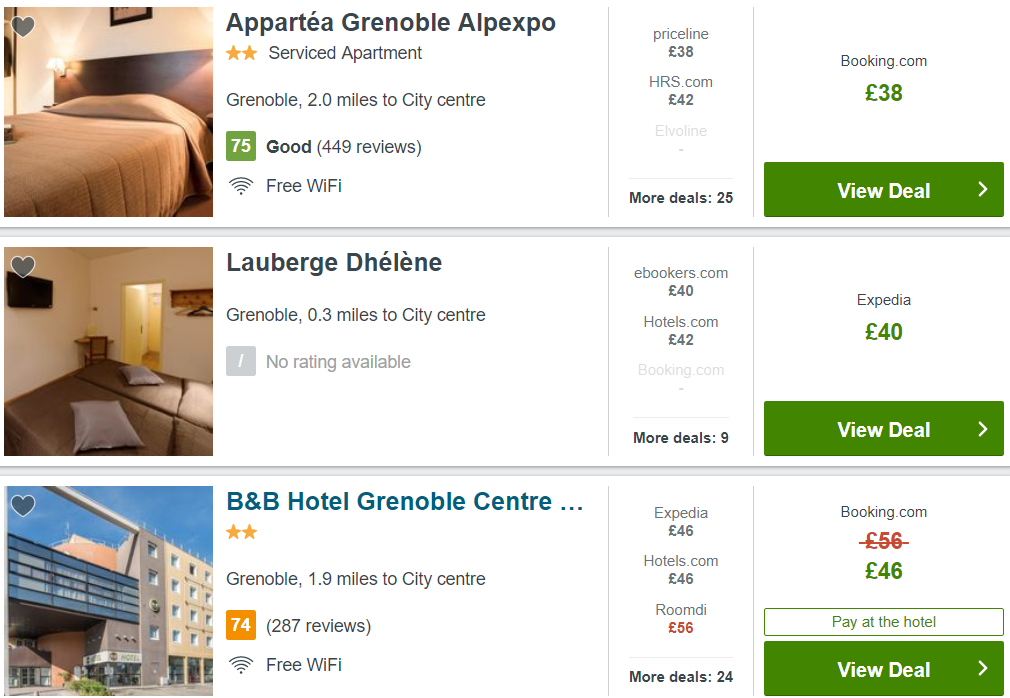The height and width of the screenshot is (698, 1010).
Task: Open B&B Hotel Grenoble Centre title link
Action: pyautogui.click(x=405, y=502)
